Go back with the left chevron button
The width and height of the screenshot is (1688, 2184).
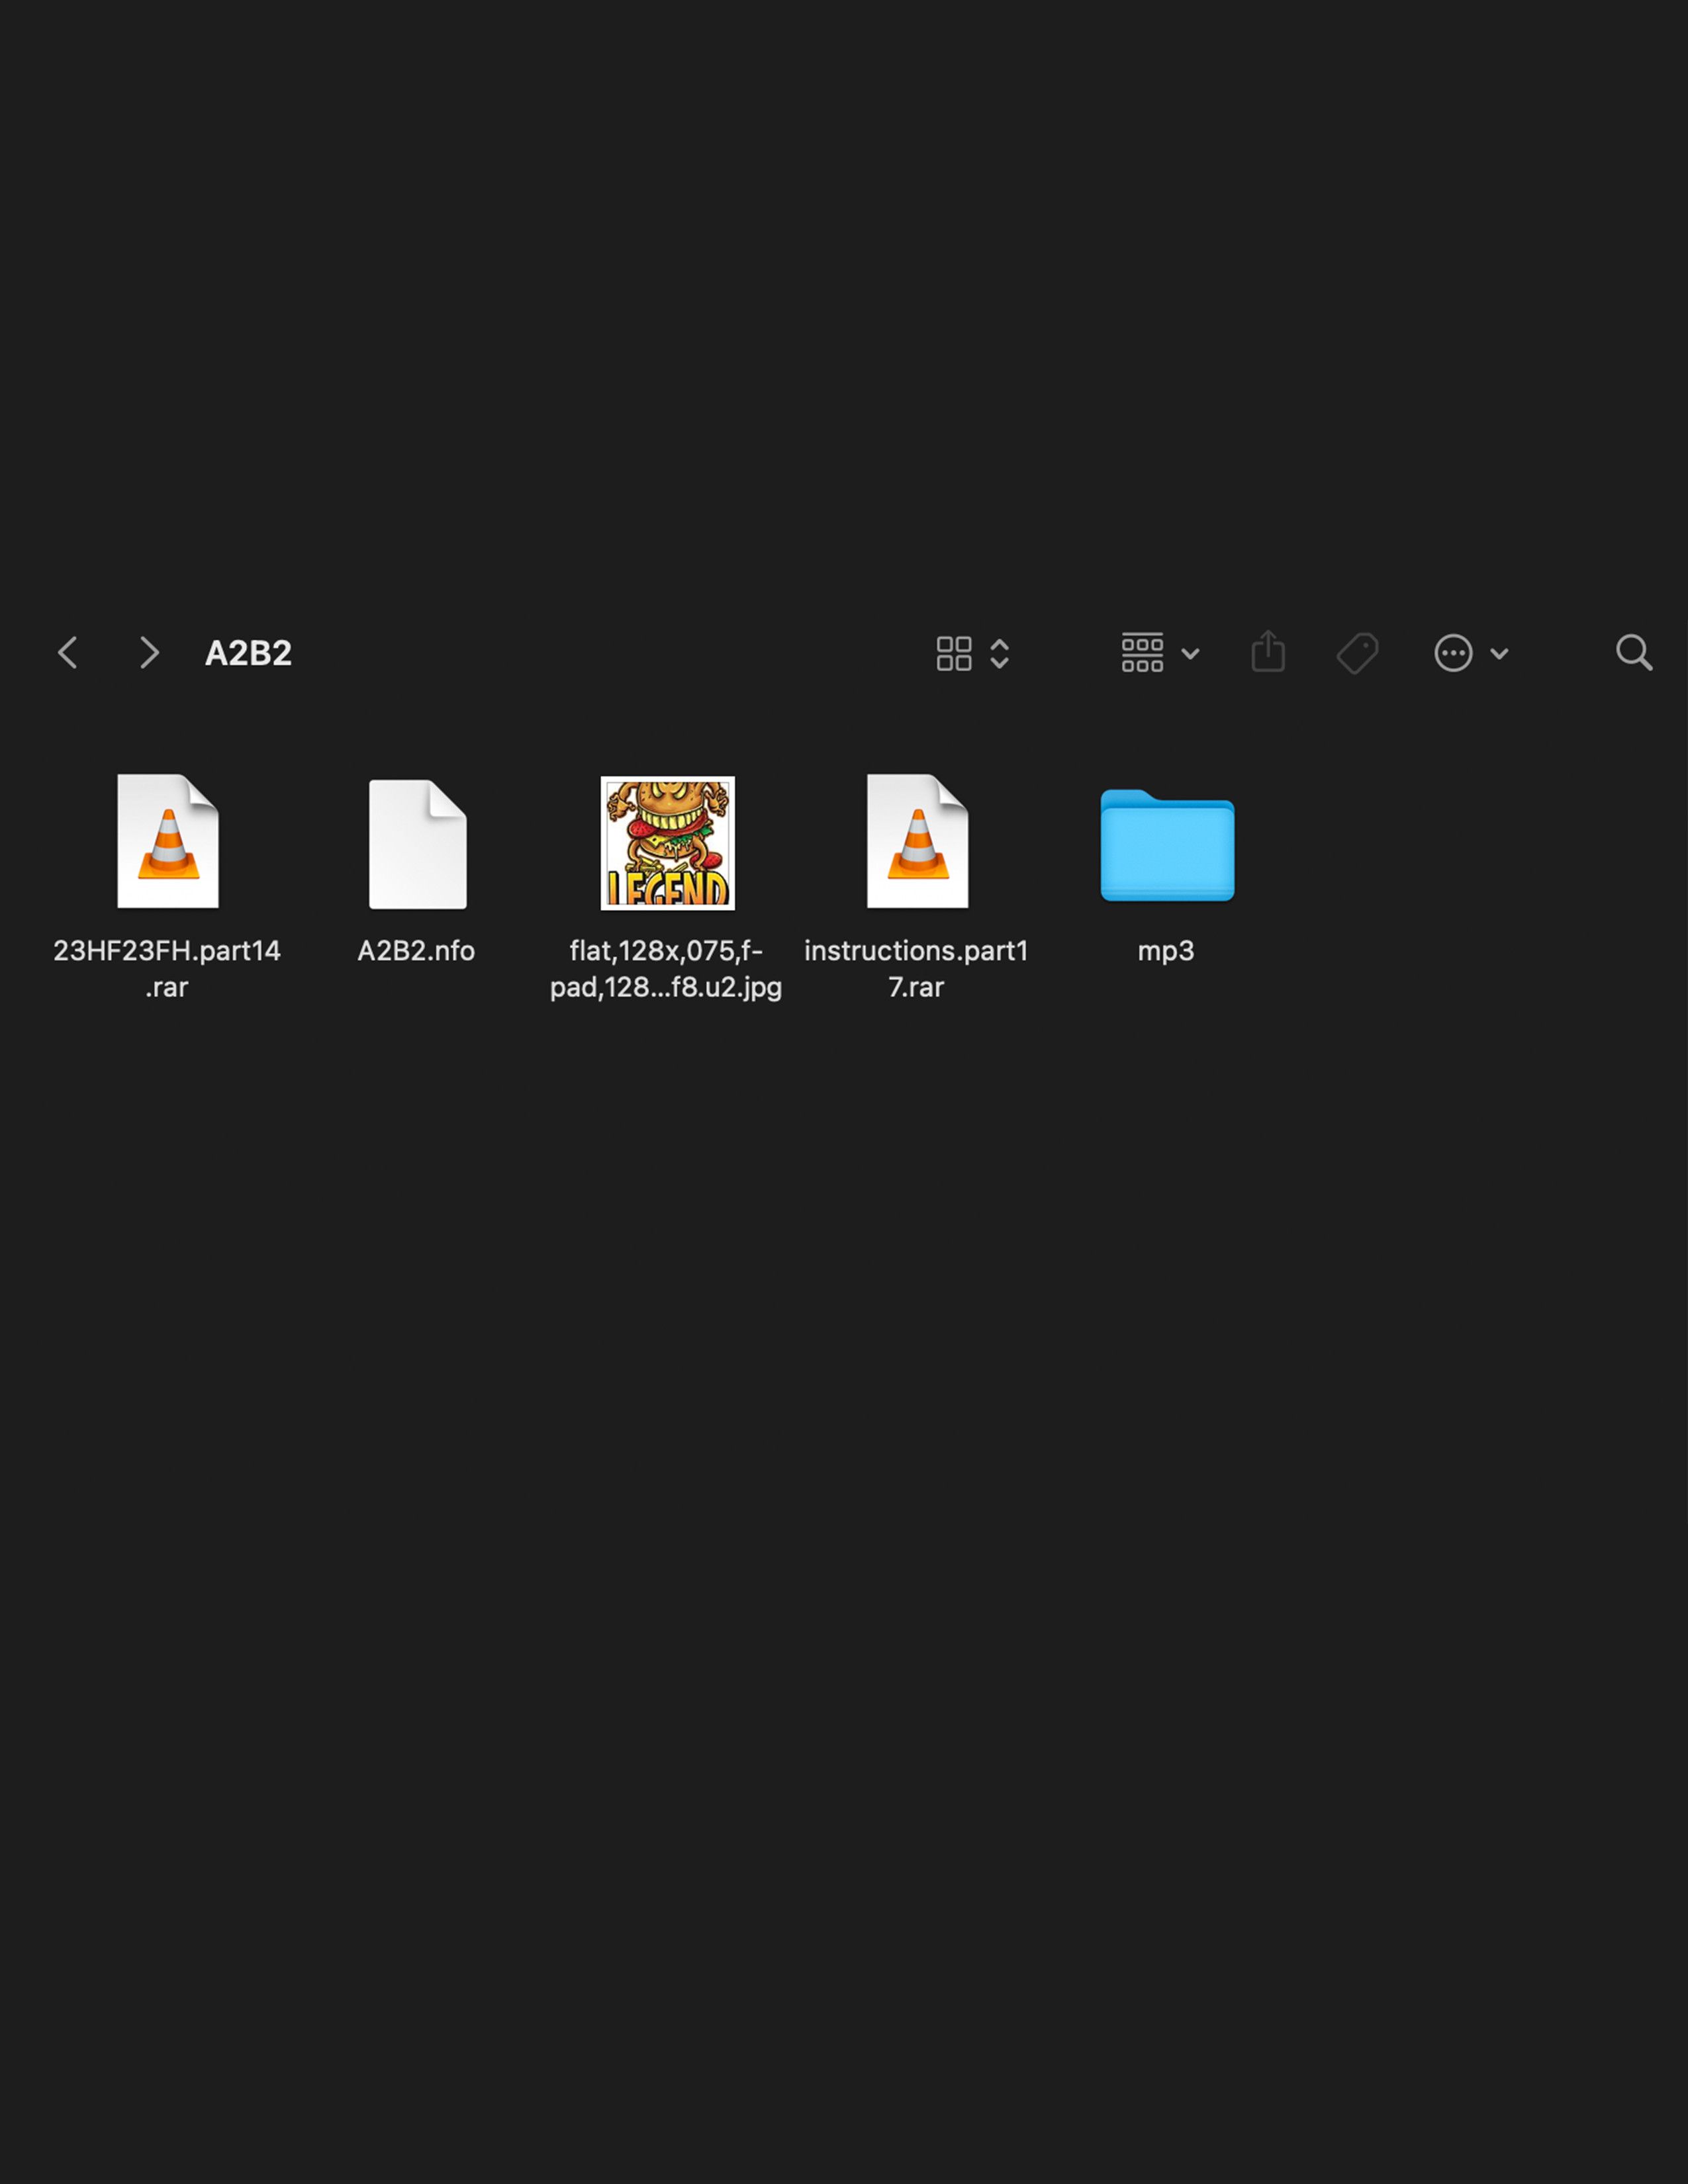(68, 652)
